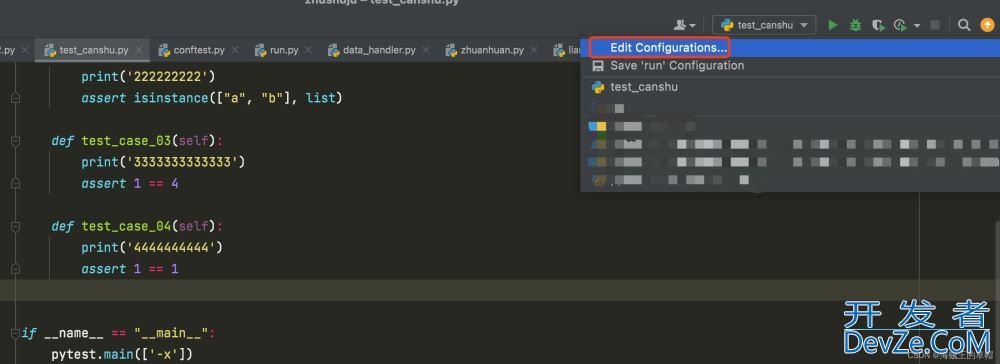This screenshot has width=1000, height=364.
Task: Open Search Everywhere magnifier icon
Action: [x=964, y=25]
